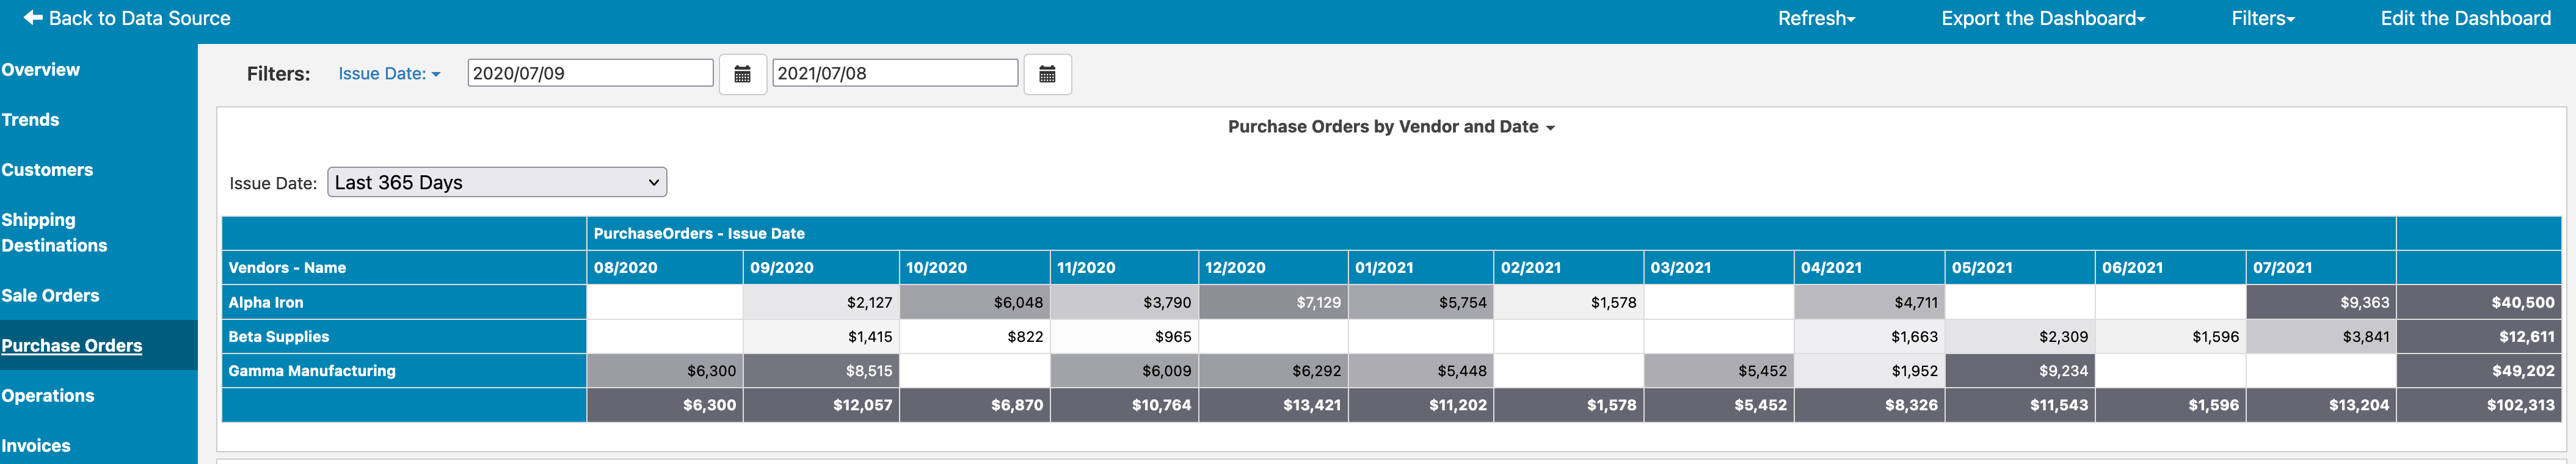Click the PurchaseOrders - Issue Date header
Viewport: 2576px width, 464px height.
1491,233
